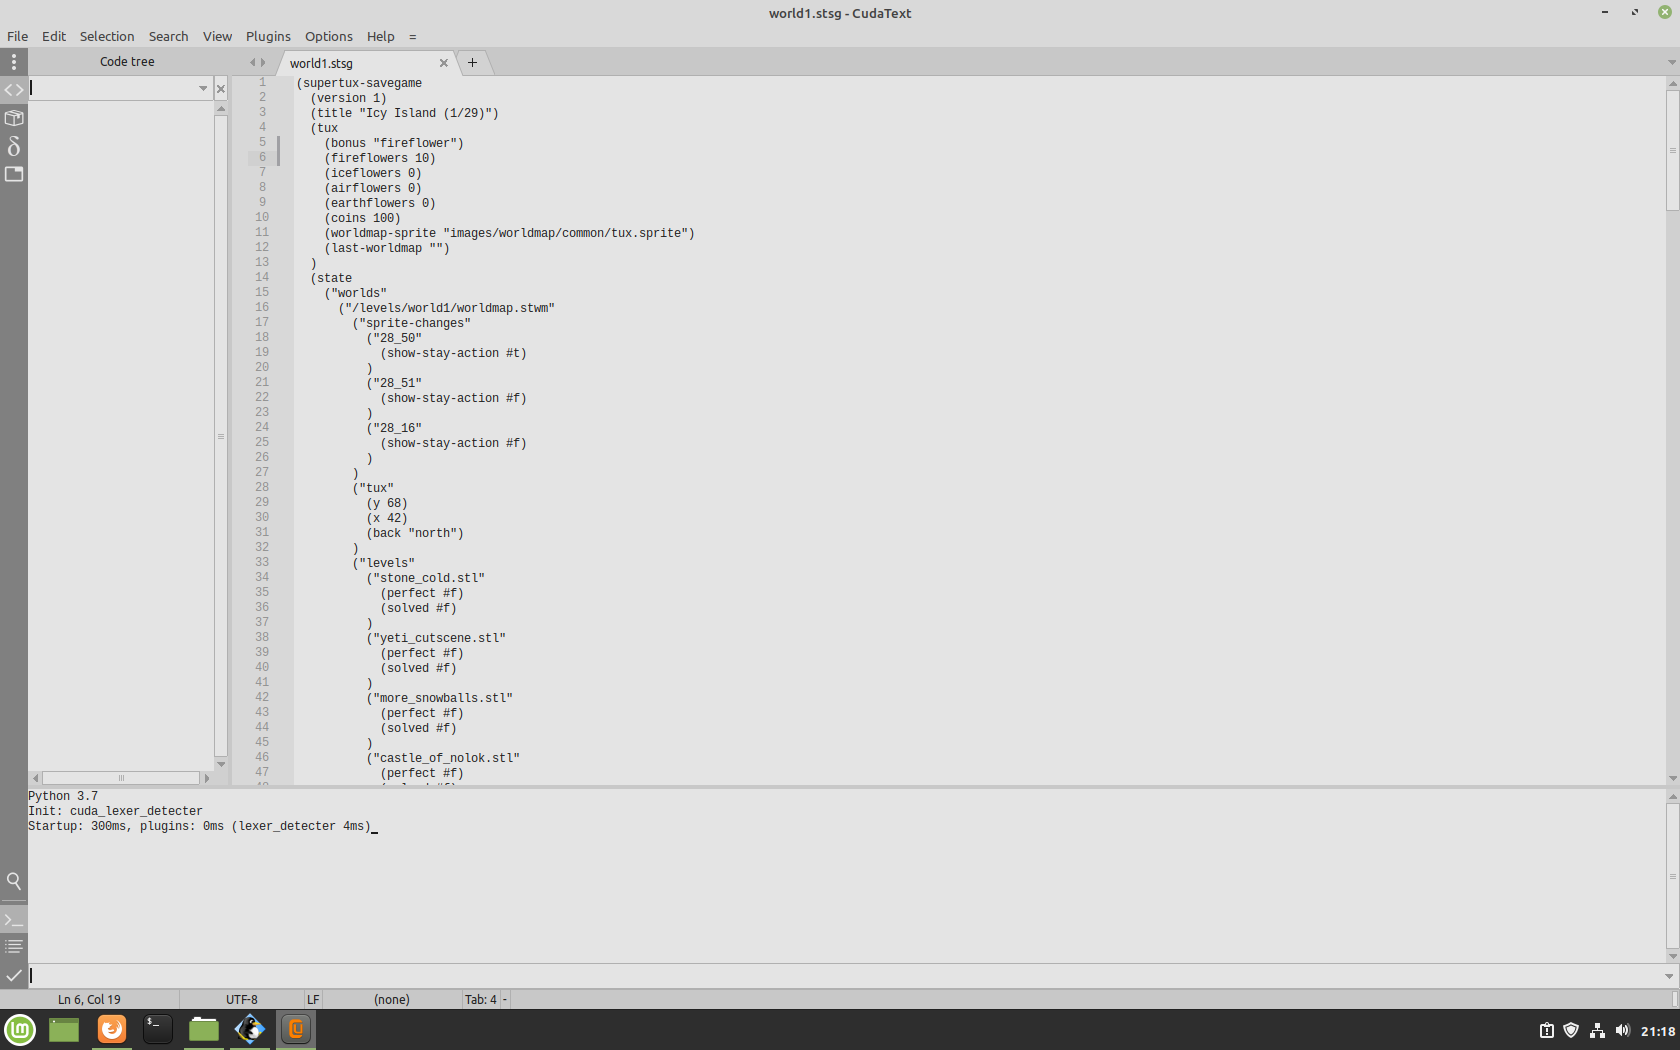Open the sidebar three-dots menu

point(14,62)
